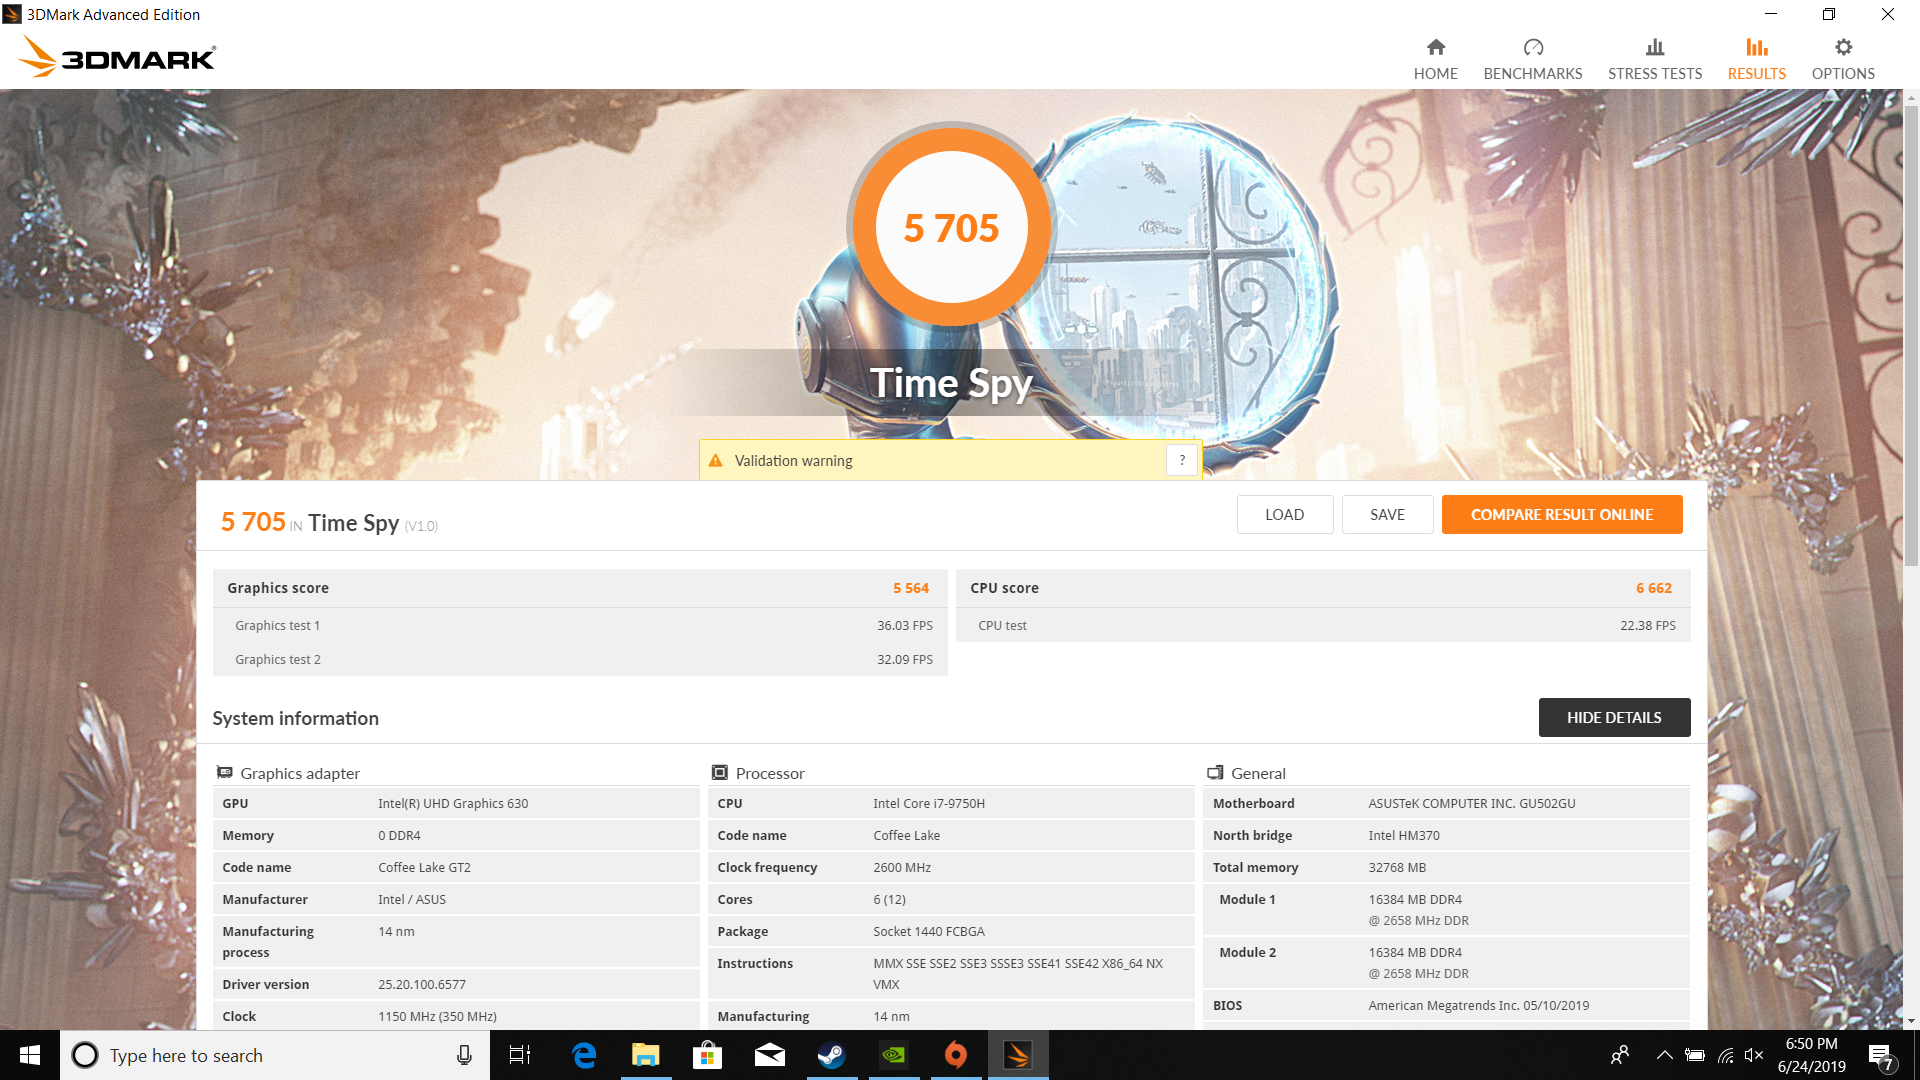Click COMPARE RESULT ONLINE
1920x1080 pixels.
pos(1561,514)
